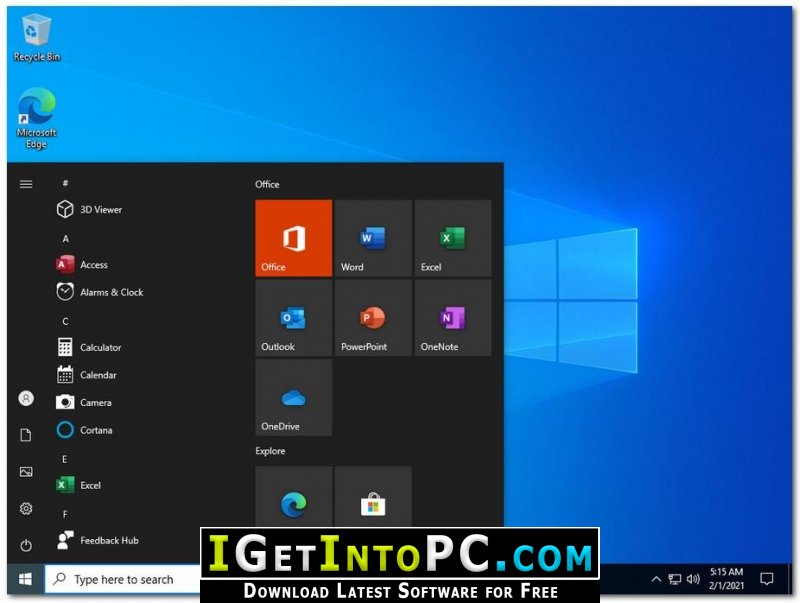Click the 'A' letter header in app list

pyautogui.click(x=65, y=238)
